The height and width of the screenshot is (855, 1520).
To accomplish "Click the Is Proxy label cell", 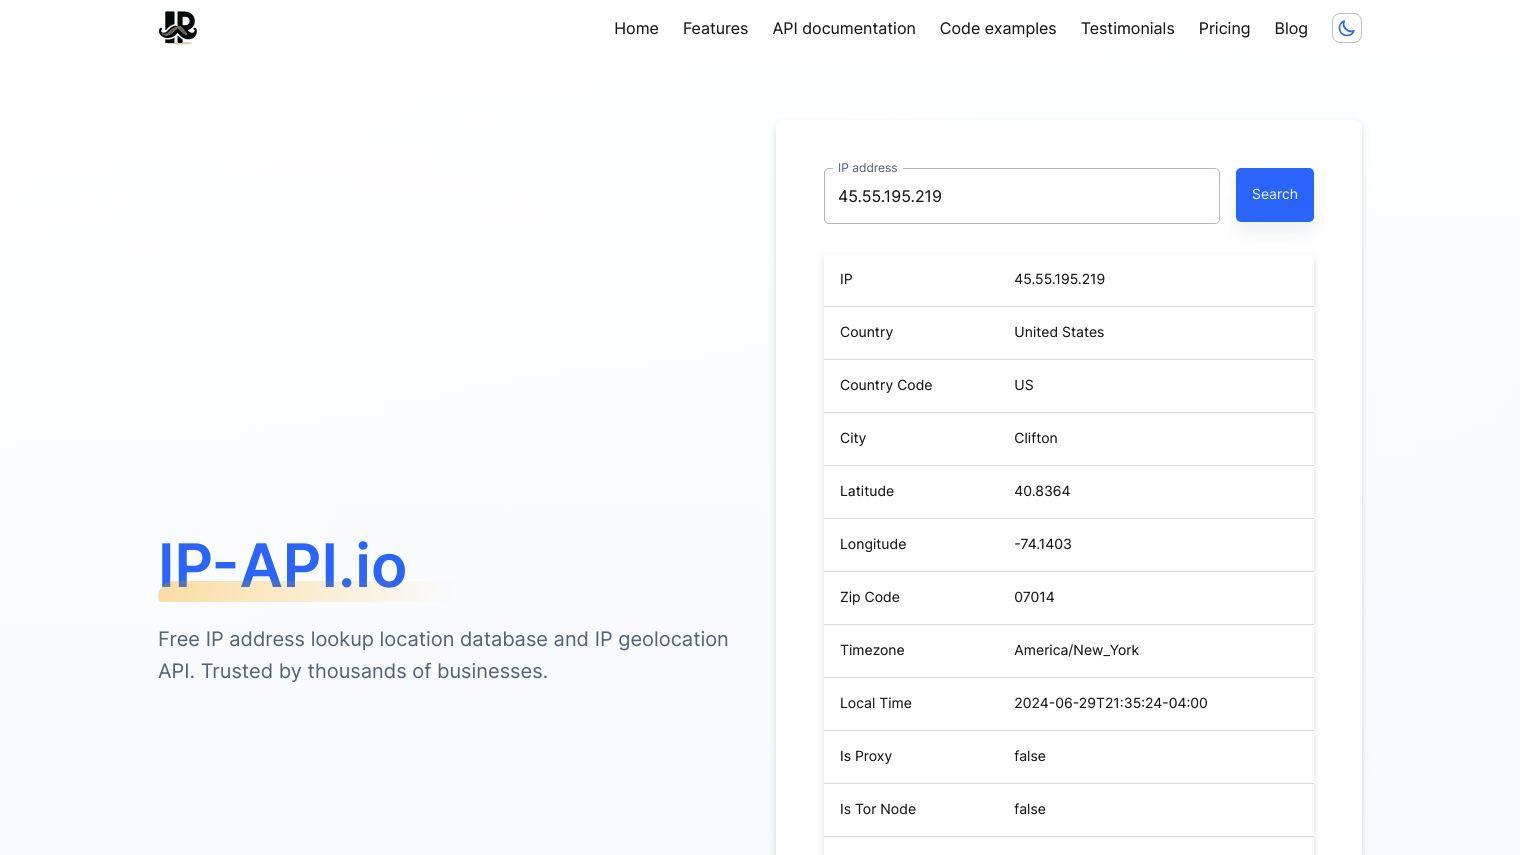I will 866,757.
